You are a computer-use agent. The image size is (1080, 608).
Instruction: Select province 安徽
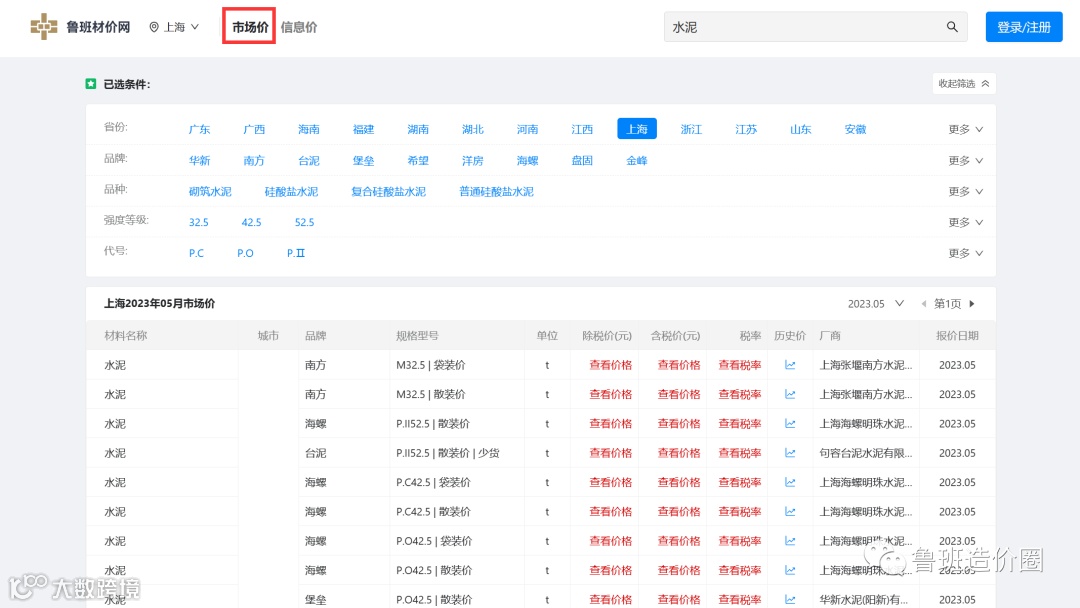point(855,129)
